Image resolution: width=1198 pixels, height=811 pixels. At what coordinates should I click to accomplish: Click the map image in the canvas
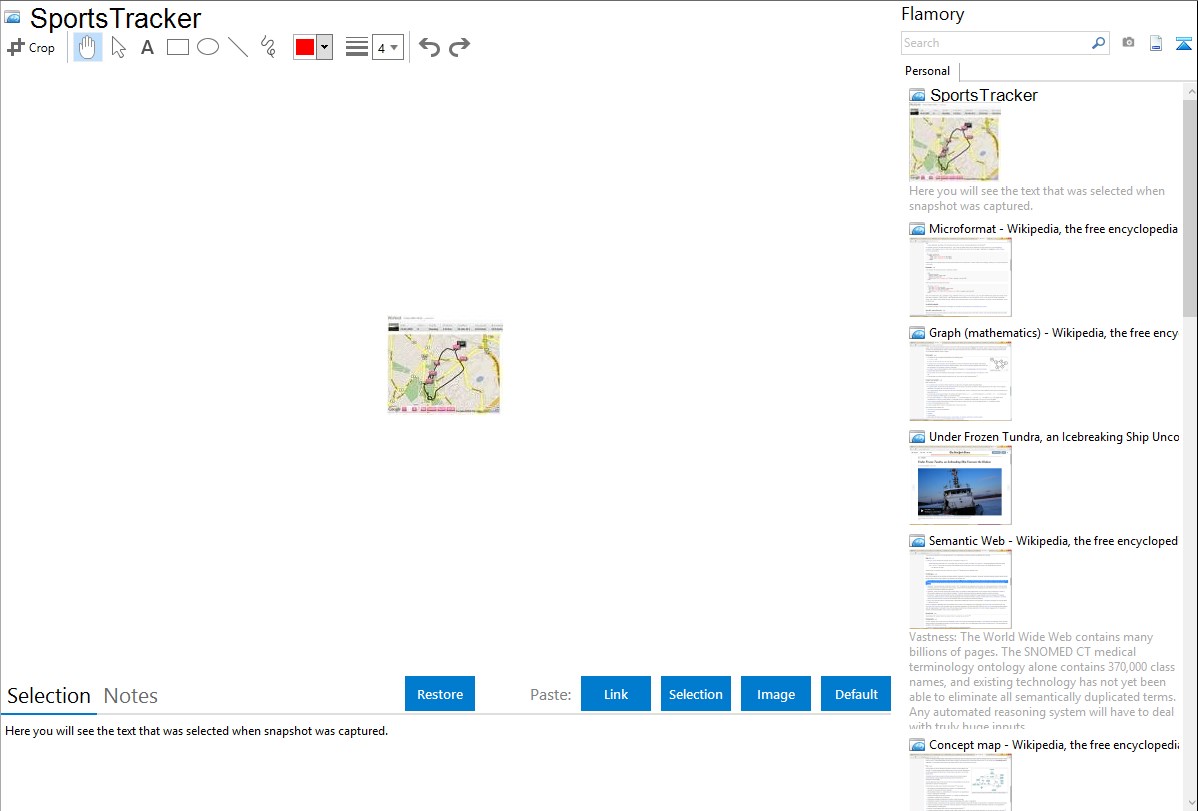(x=445, y=365)
